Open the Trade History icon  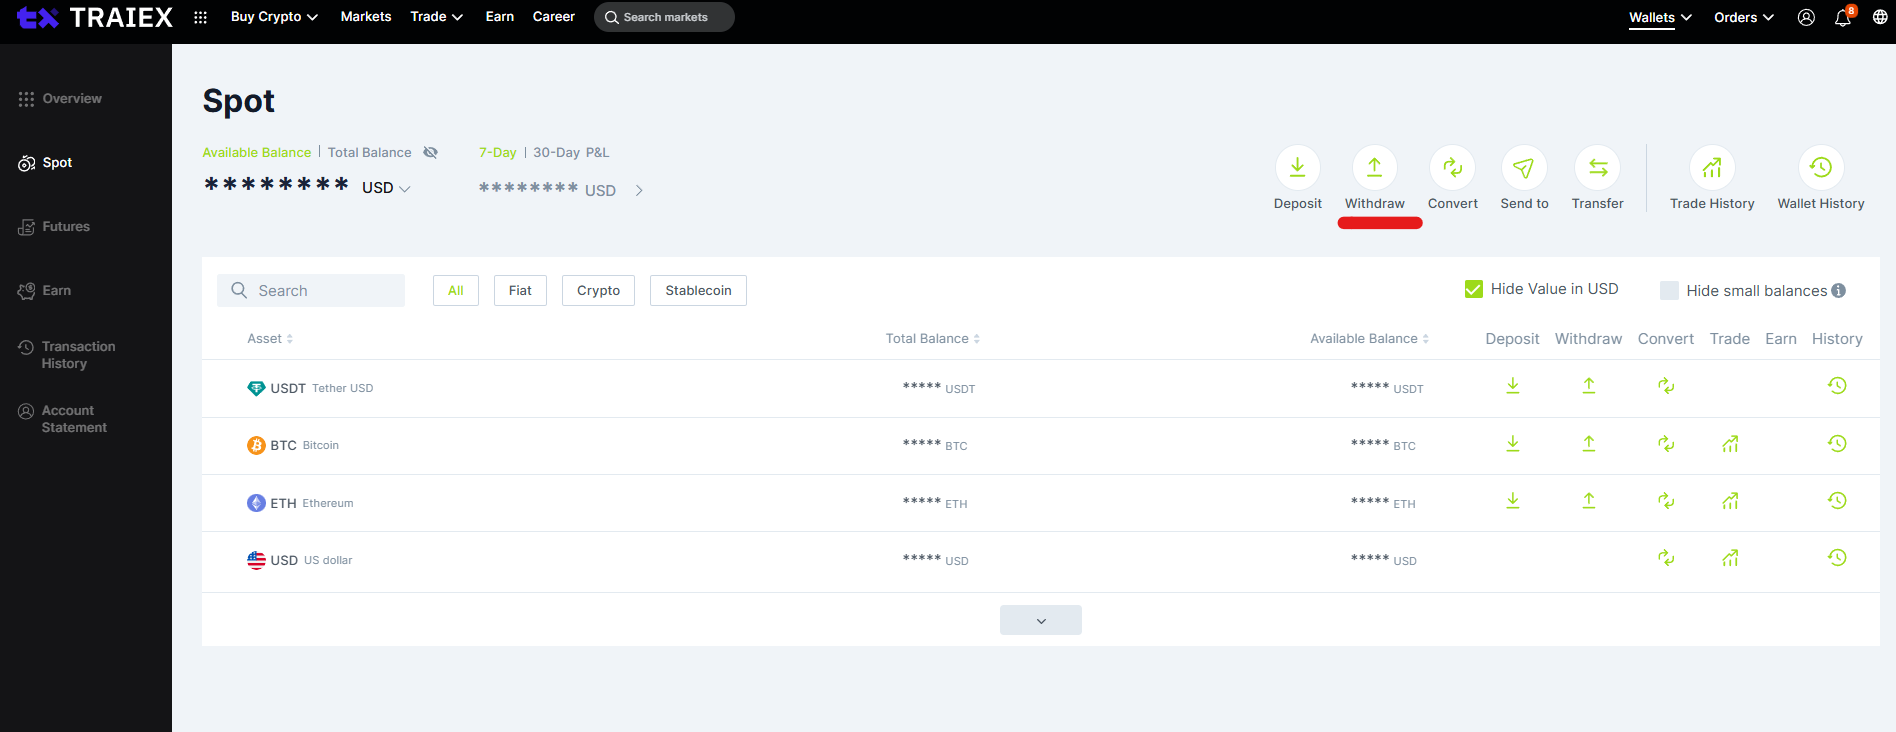(1712, 167)
